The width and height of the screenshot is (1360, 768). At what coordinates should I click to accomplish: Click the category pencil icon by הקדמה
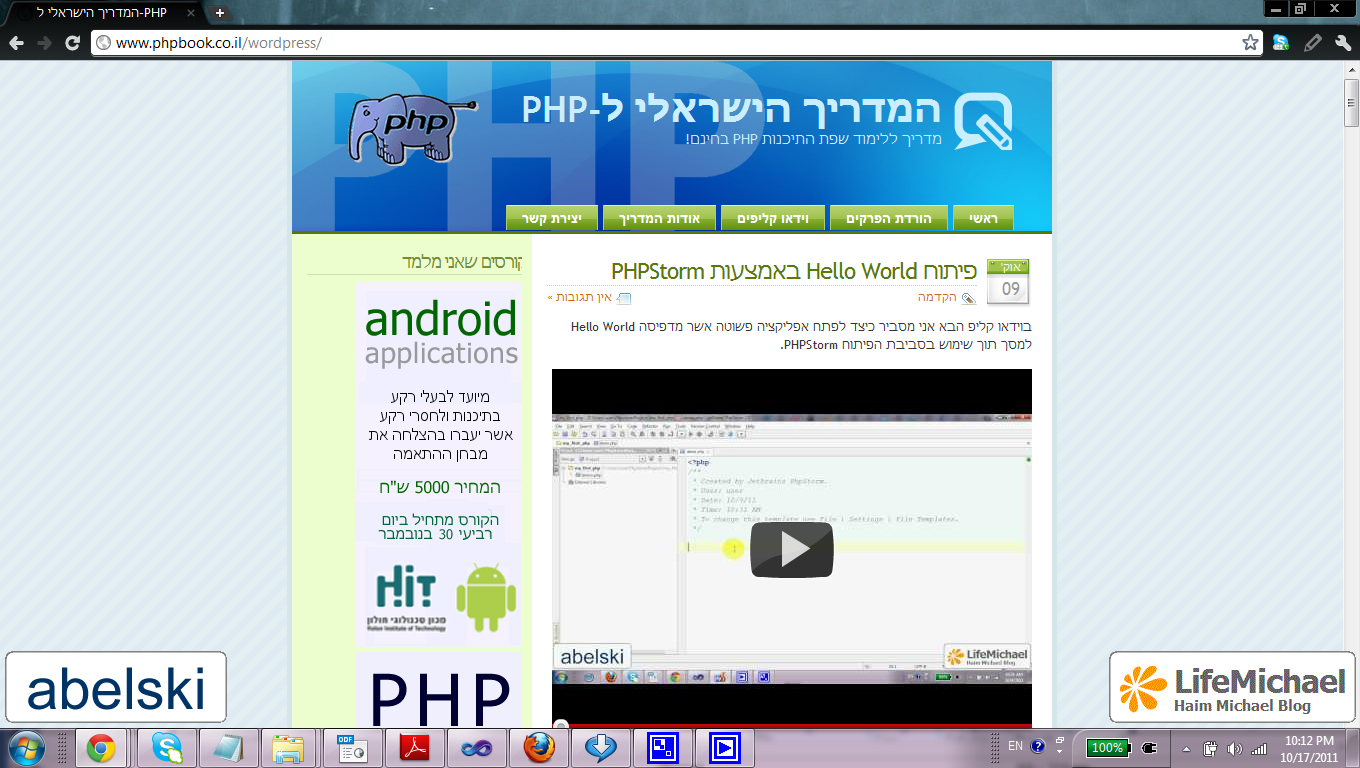967,298
